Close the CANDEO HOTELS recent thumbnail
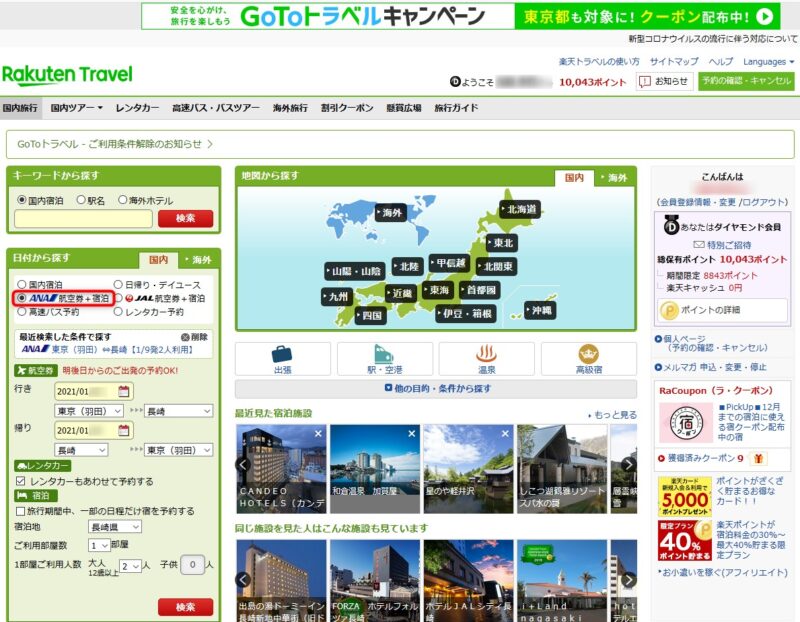The width and height of the screenshot is (800, 622). click(x=318, y=433)
